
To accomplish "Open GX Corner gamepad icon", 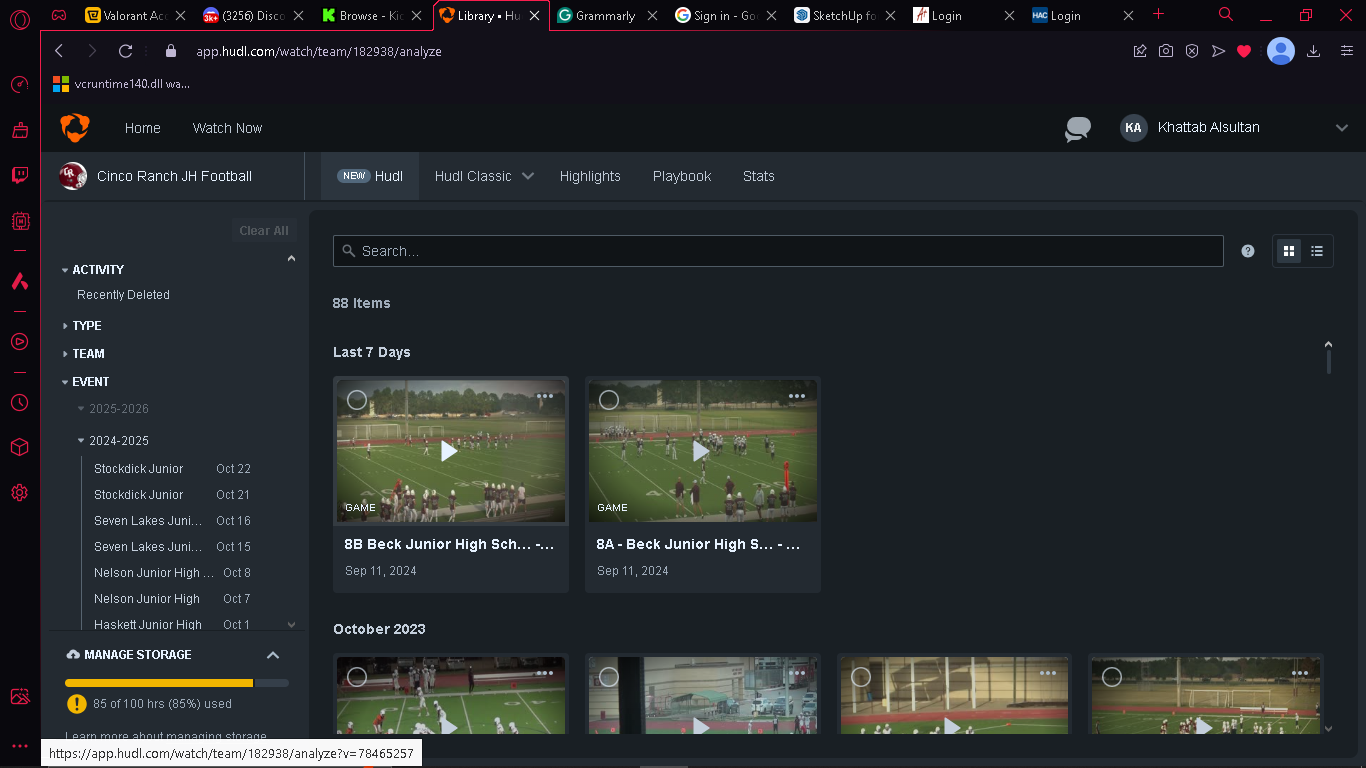I will 59,15.
